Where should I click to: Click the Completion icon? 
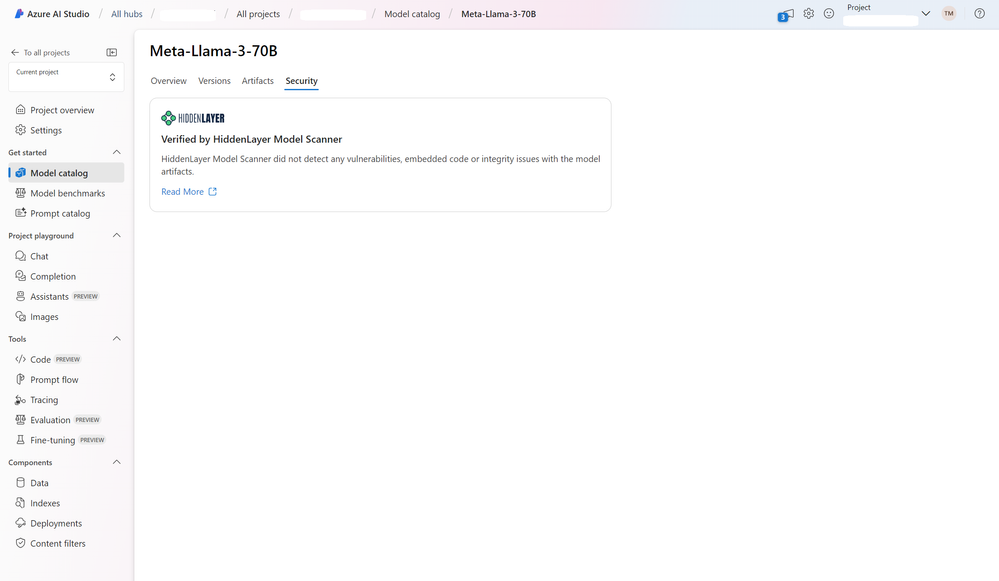point(20,276)
